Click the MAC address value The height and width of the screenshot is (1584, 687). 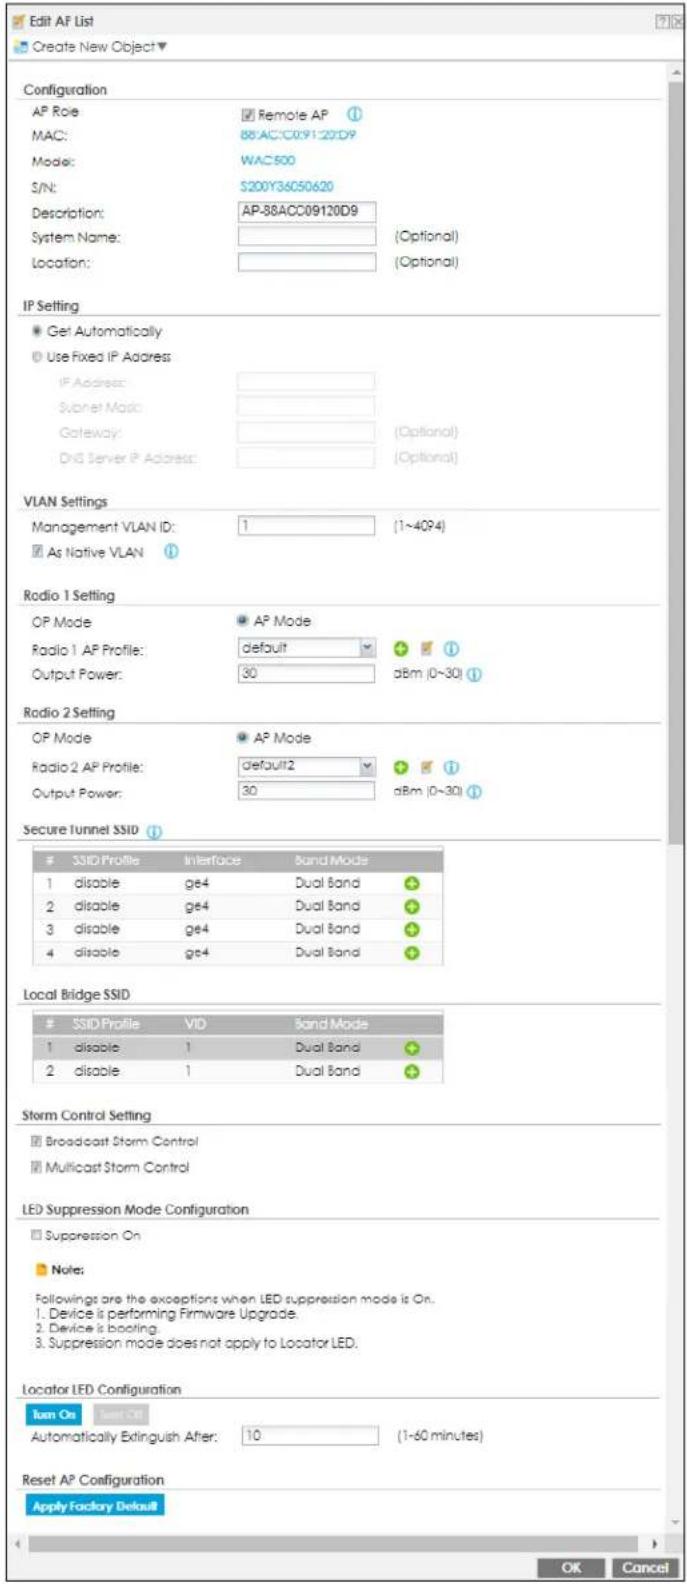point(298,135)
